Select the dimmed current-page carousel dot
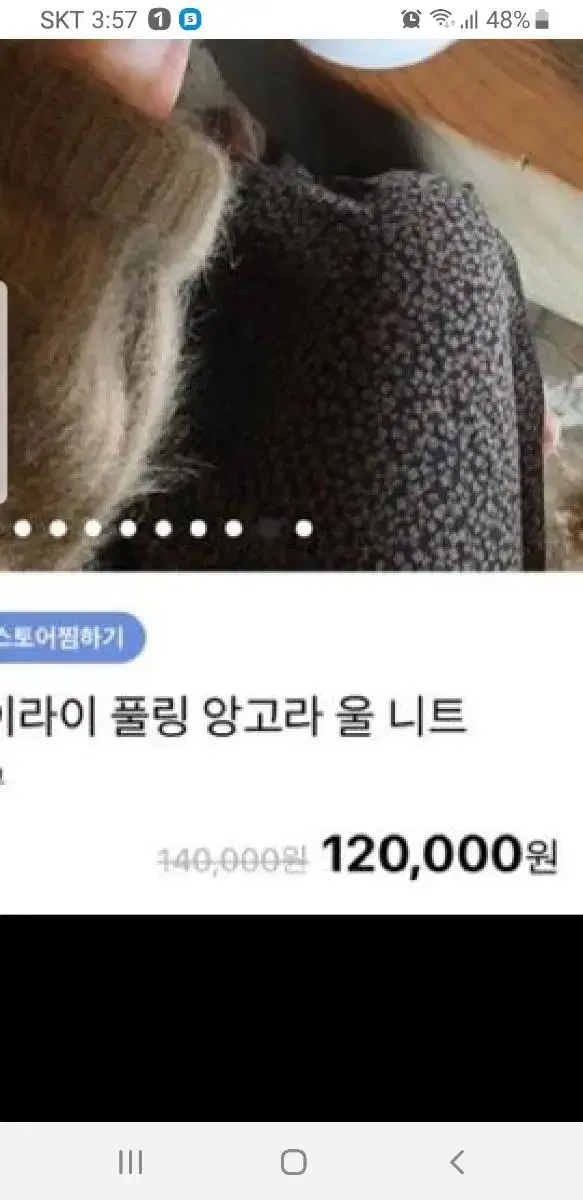Viewport: 583px width, 1200px height. pyautogui.click(x=269, y=528)
